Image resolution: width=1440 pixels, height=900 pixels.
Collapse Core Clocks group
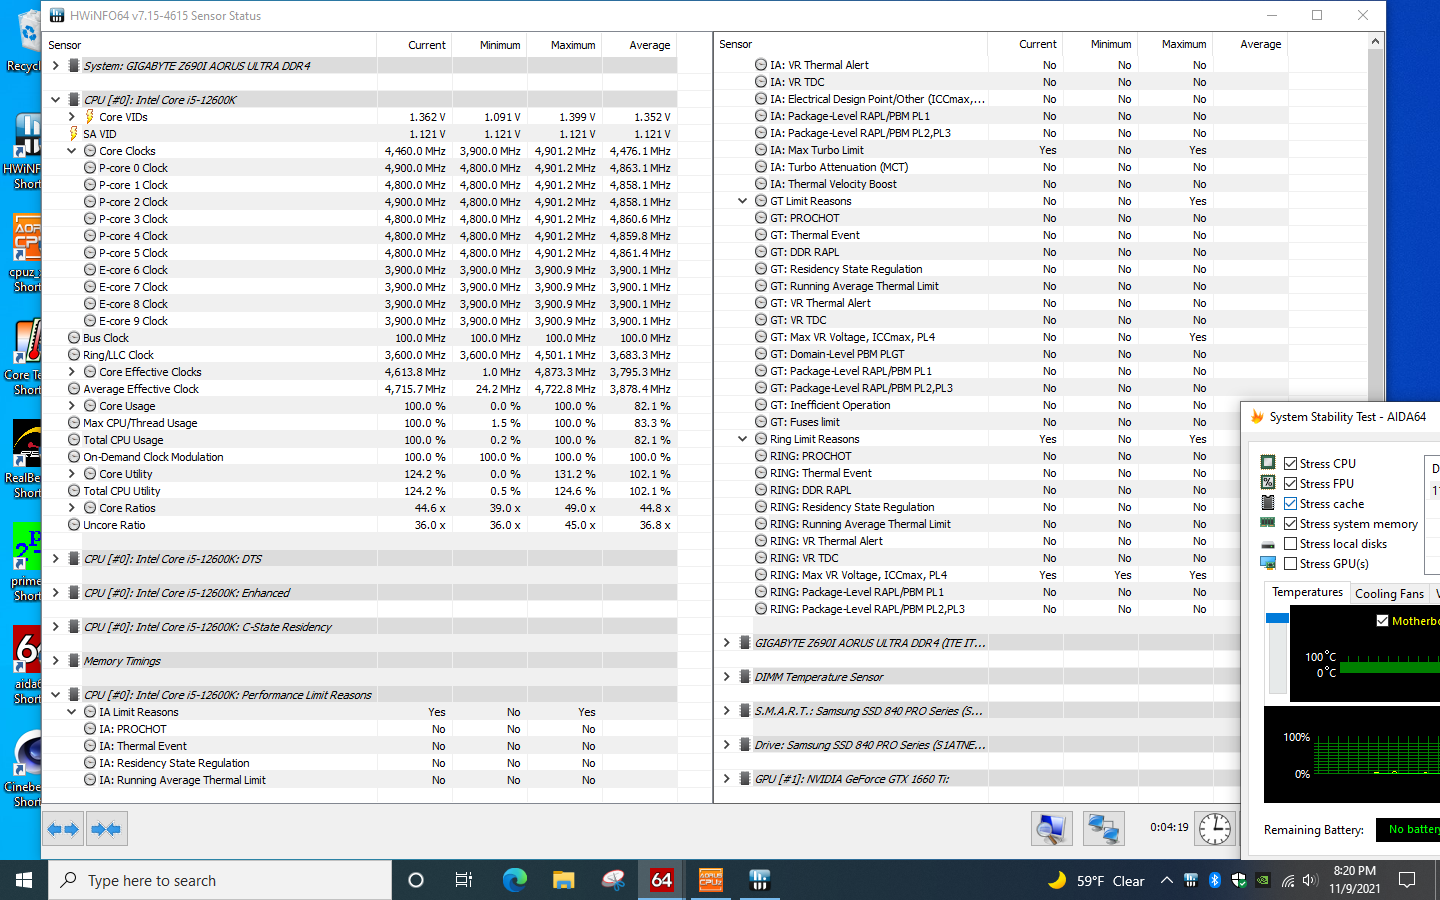pyautogui.click(x=72, y=151)
